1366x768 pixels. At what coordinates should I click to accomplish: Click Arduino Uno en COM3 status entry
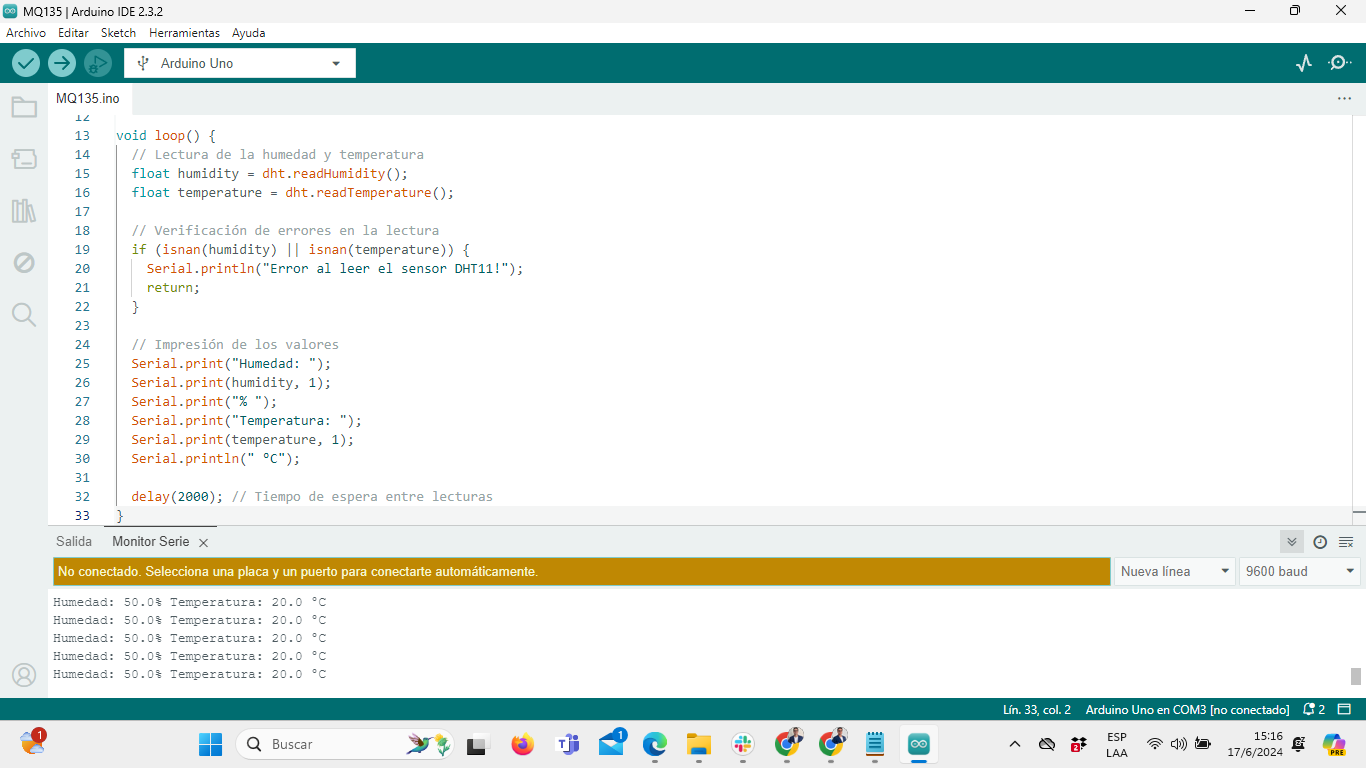[1187, 709]
